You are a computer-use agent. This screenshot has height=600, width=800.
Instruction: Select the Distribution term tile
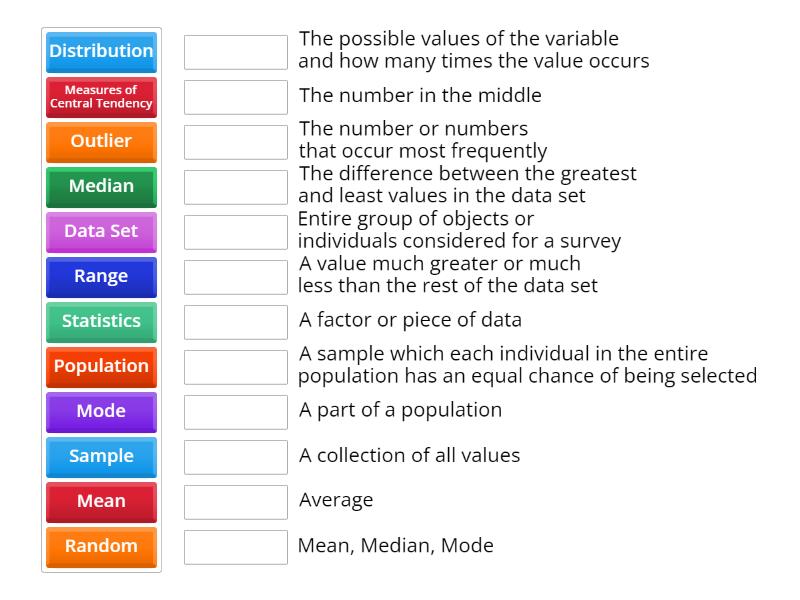coord(100,52)
